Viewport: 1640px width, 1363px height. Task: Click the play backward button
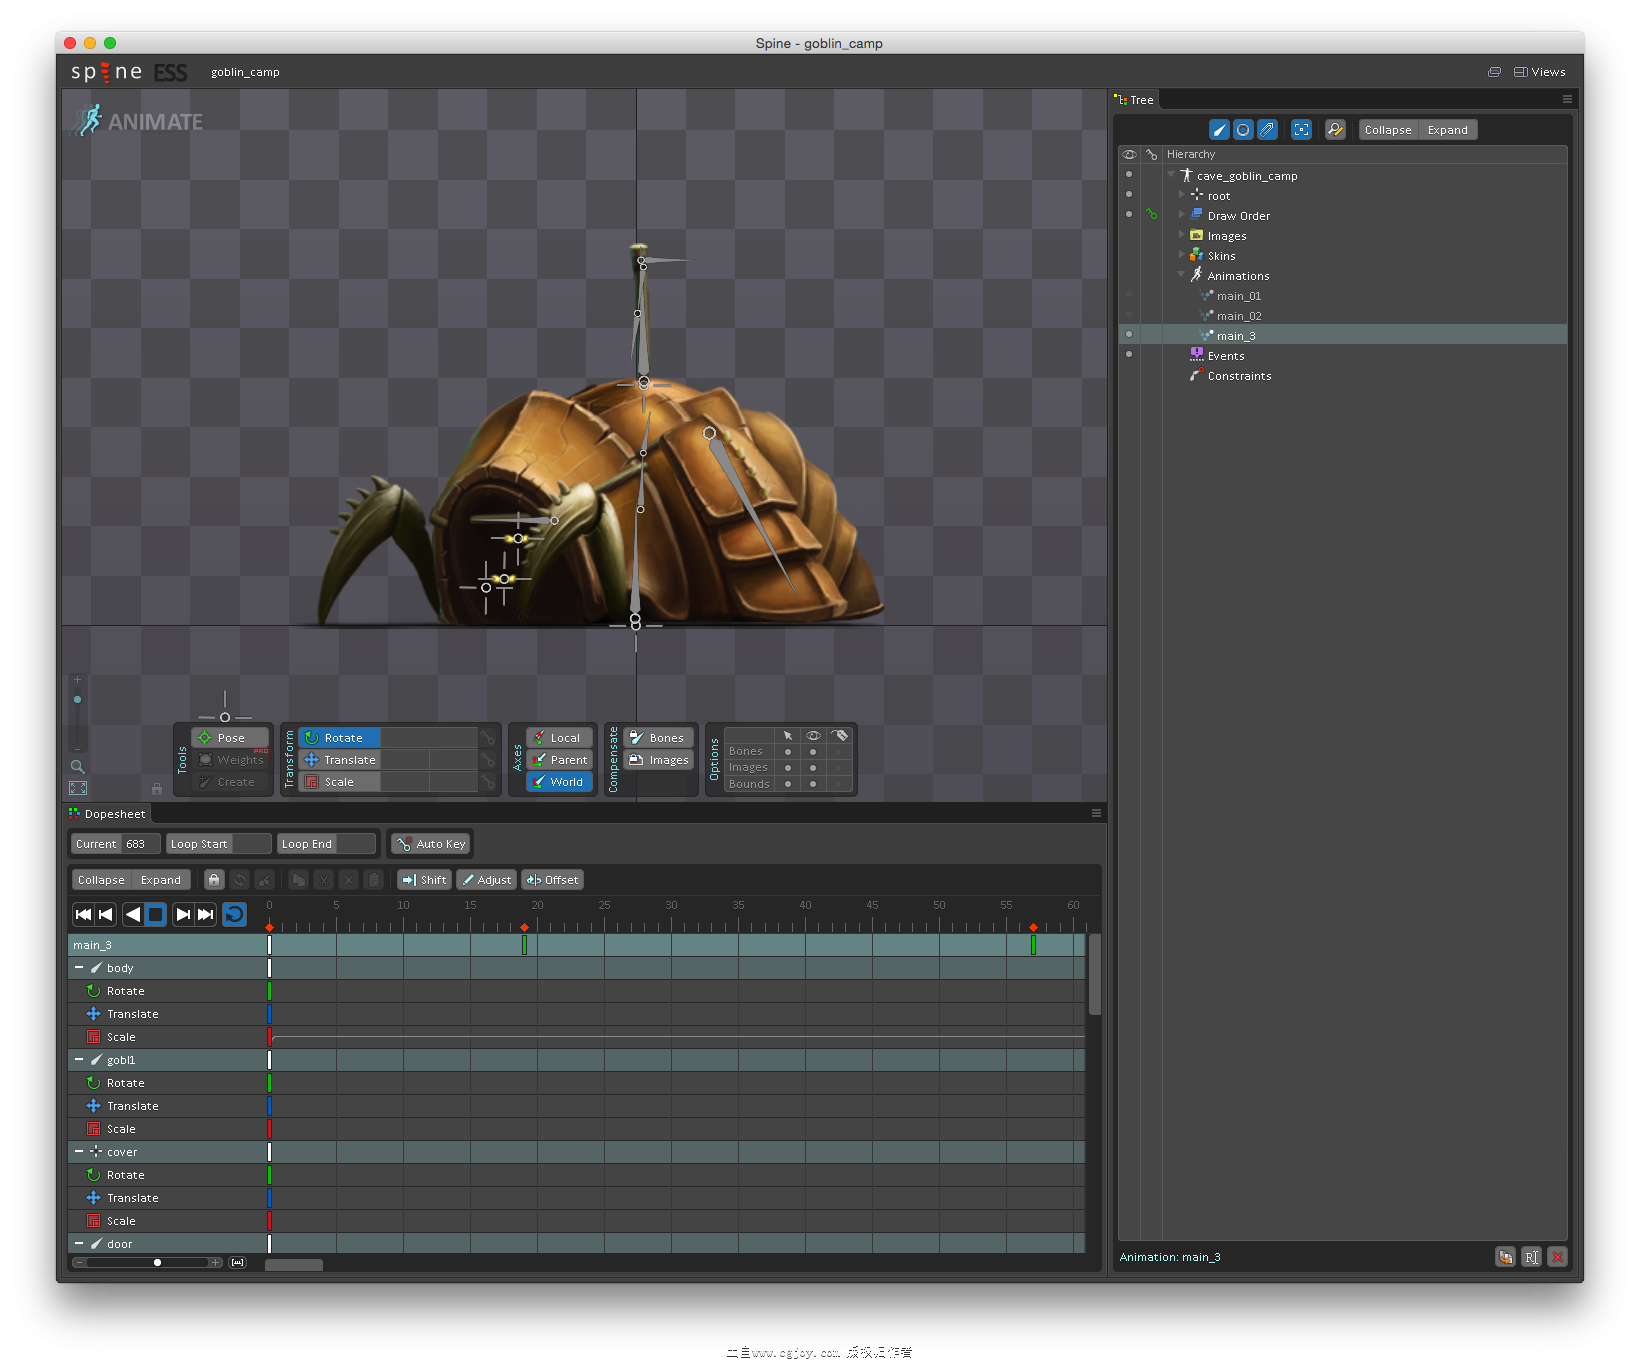[x=132, y=914]
